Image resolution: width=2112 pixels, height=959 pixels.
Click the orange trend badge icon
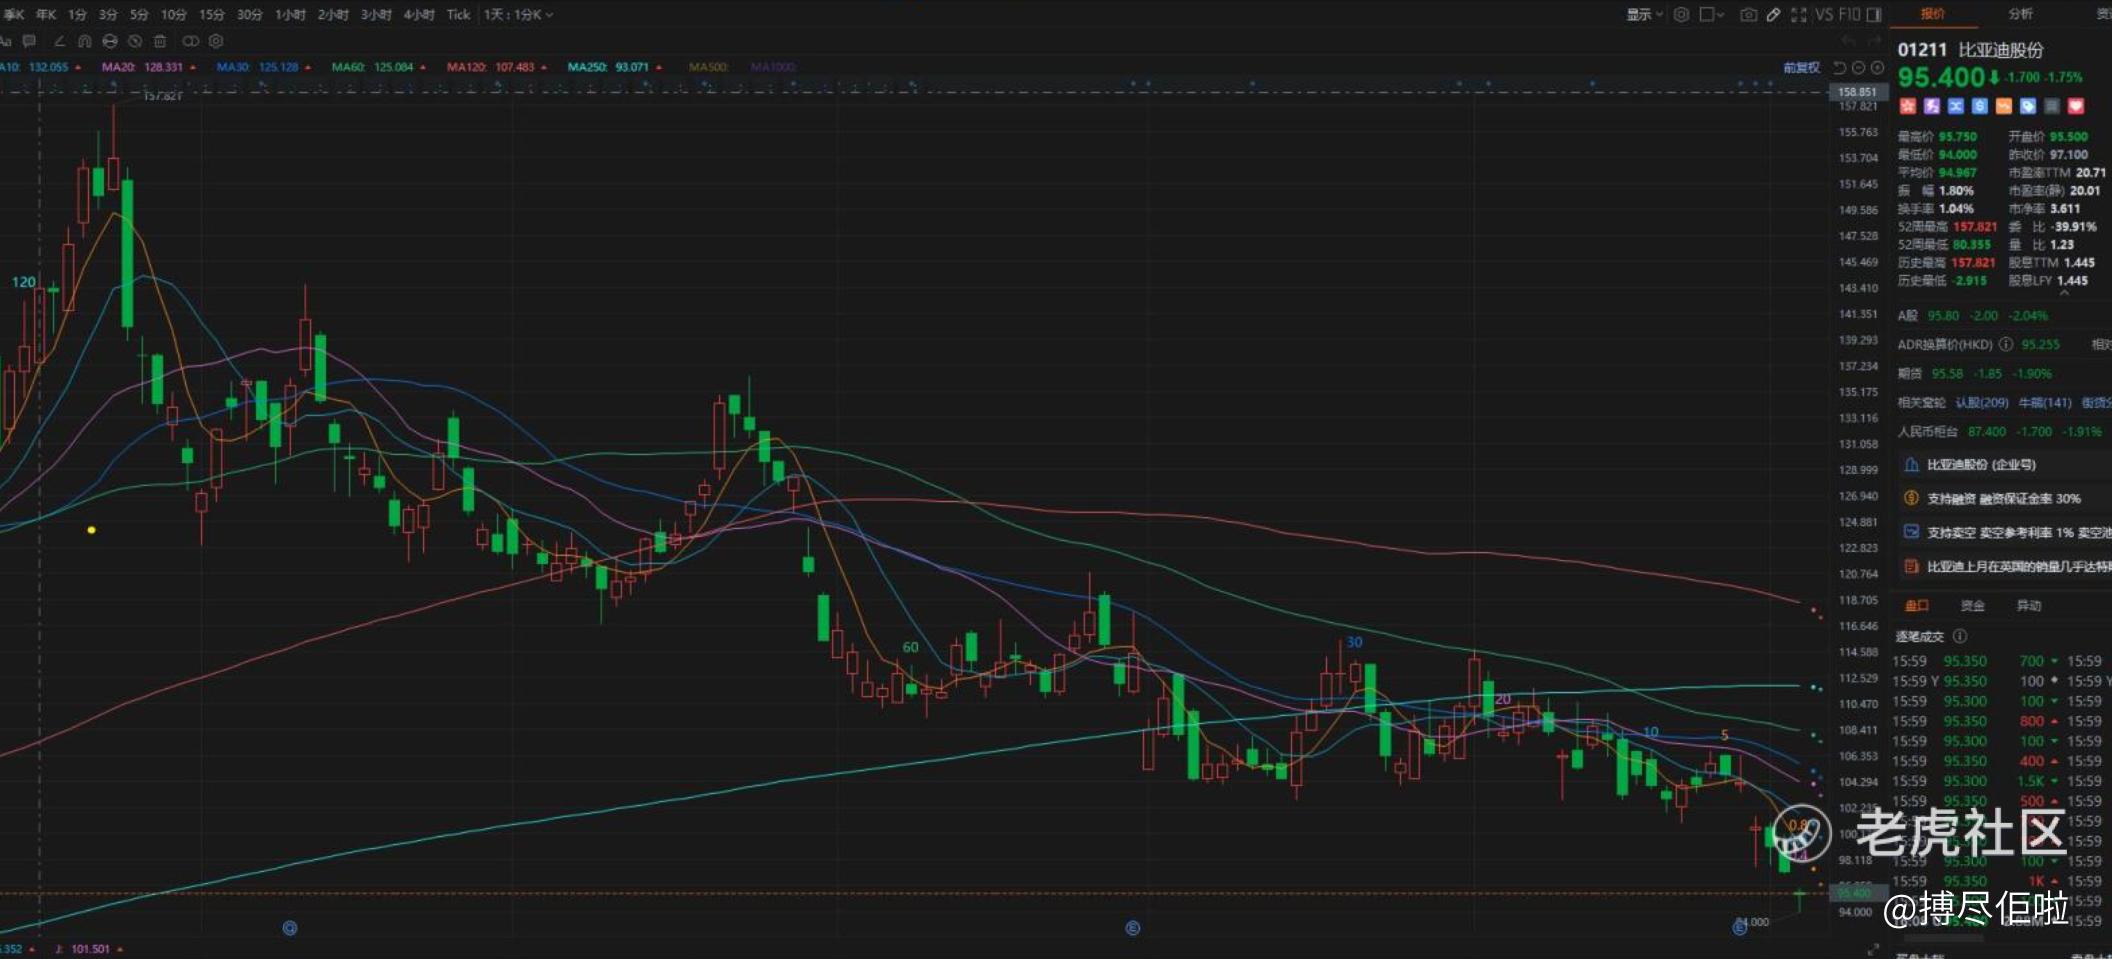[x=2004, y=106]
